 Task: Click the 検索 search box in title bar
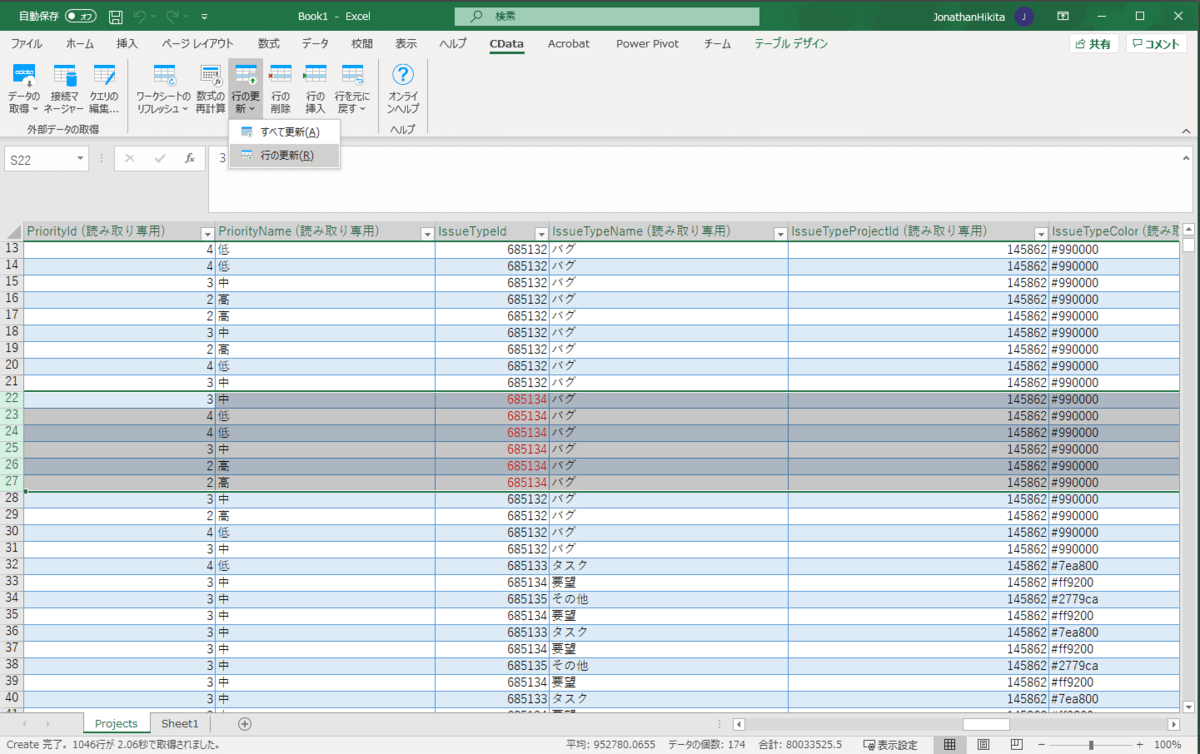[x=606, y=16]
